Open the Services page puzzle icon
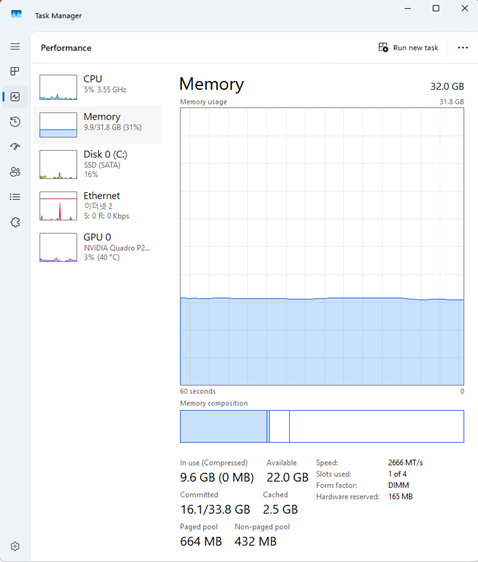478x562 pixels. tap(15, 222)
